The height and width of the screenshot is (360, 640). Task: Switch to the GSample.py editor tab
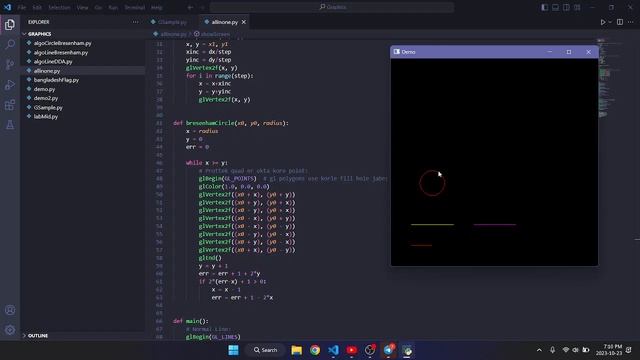click(173, 22)
